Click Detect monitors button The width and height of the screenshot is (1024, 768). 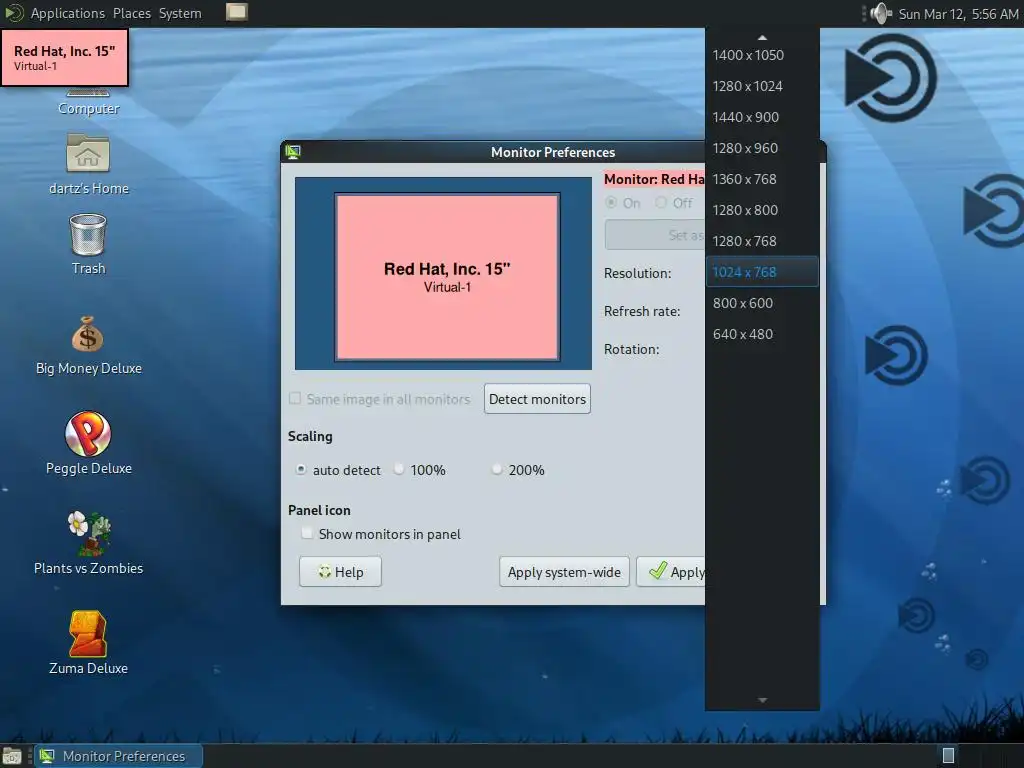click(537, 399)
